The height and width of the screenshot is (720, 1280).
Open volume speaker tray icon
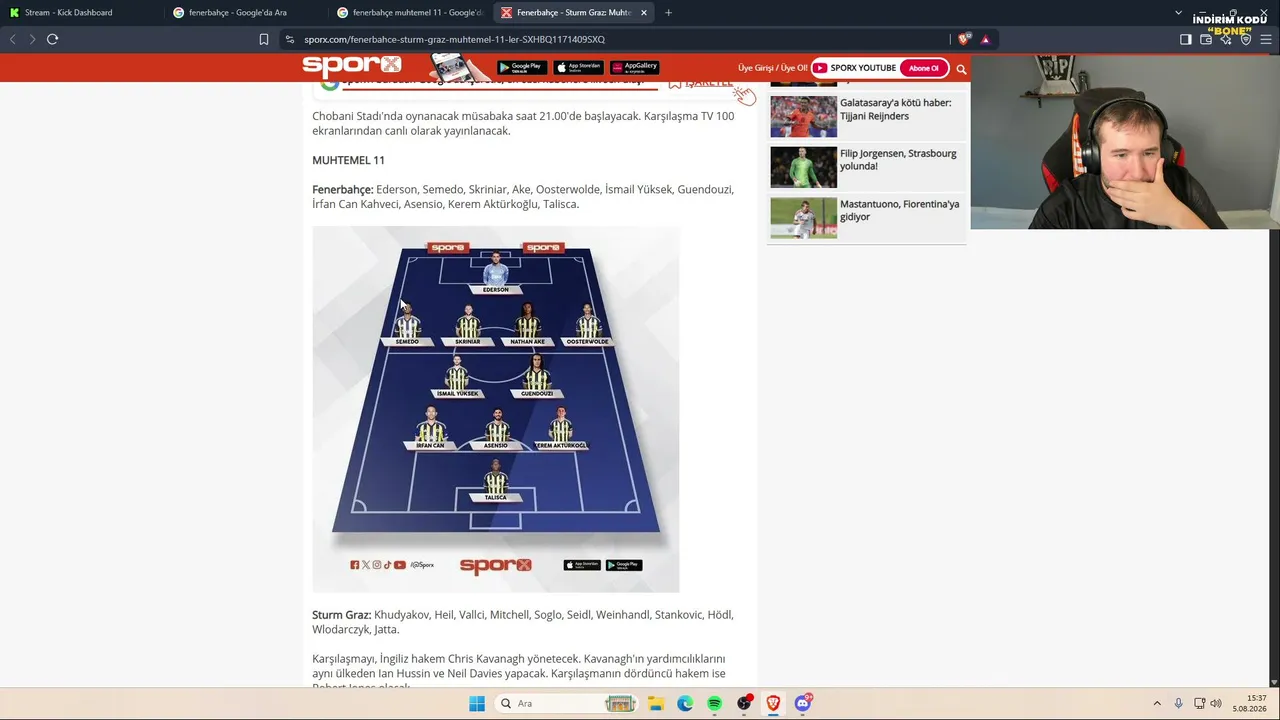click(1216, 703)
